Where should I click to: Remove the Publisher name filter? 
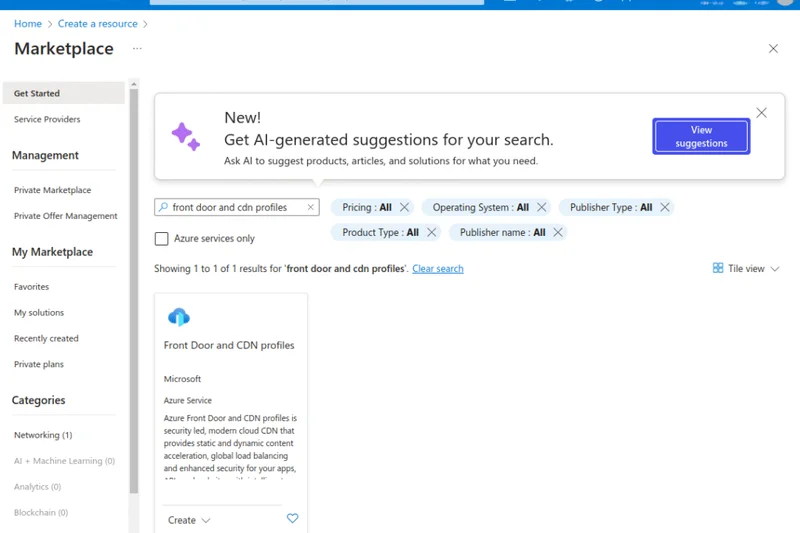(x=558, y=232)
